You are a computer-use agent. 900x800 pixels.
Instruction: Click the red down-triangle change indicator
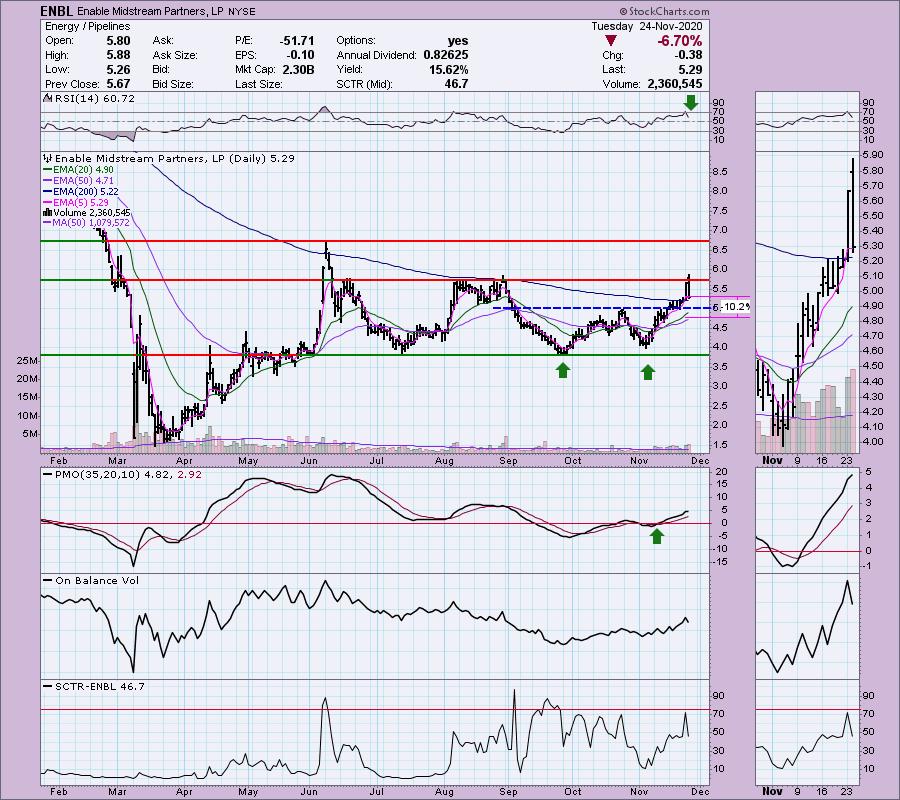[611, 41]
